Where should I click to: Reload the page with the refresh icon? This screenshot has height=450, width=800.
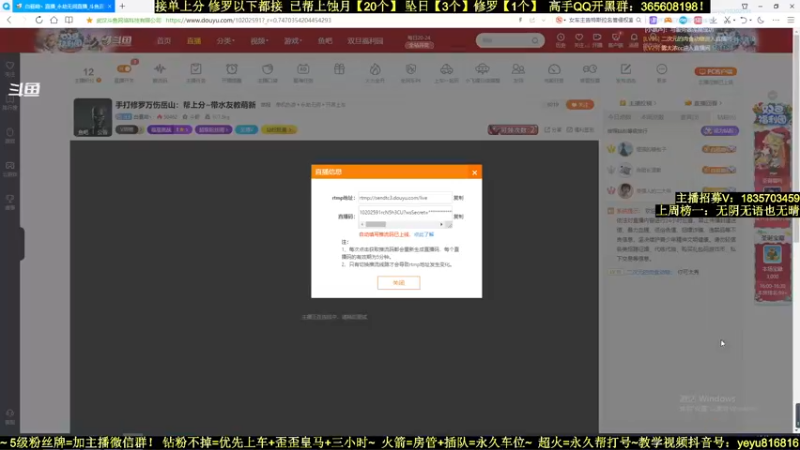39,20
